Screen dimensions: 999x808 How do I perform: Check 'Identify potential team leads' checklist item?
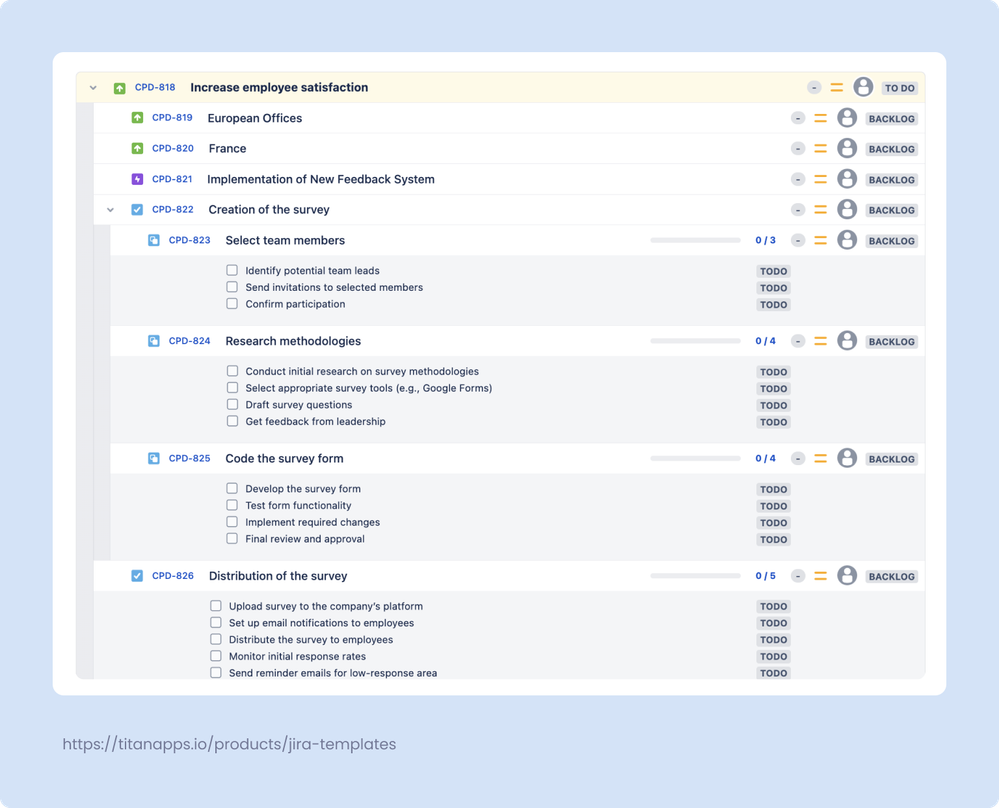pos(232,270)
